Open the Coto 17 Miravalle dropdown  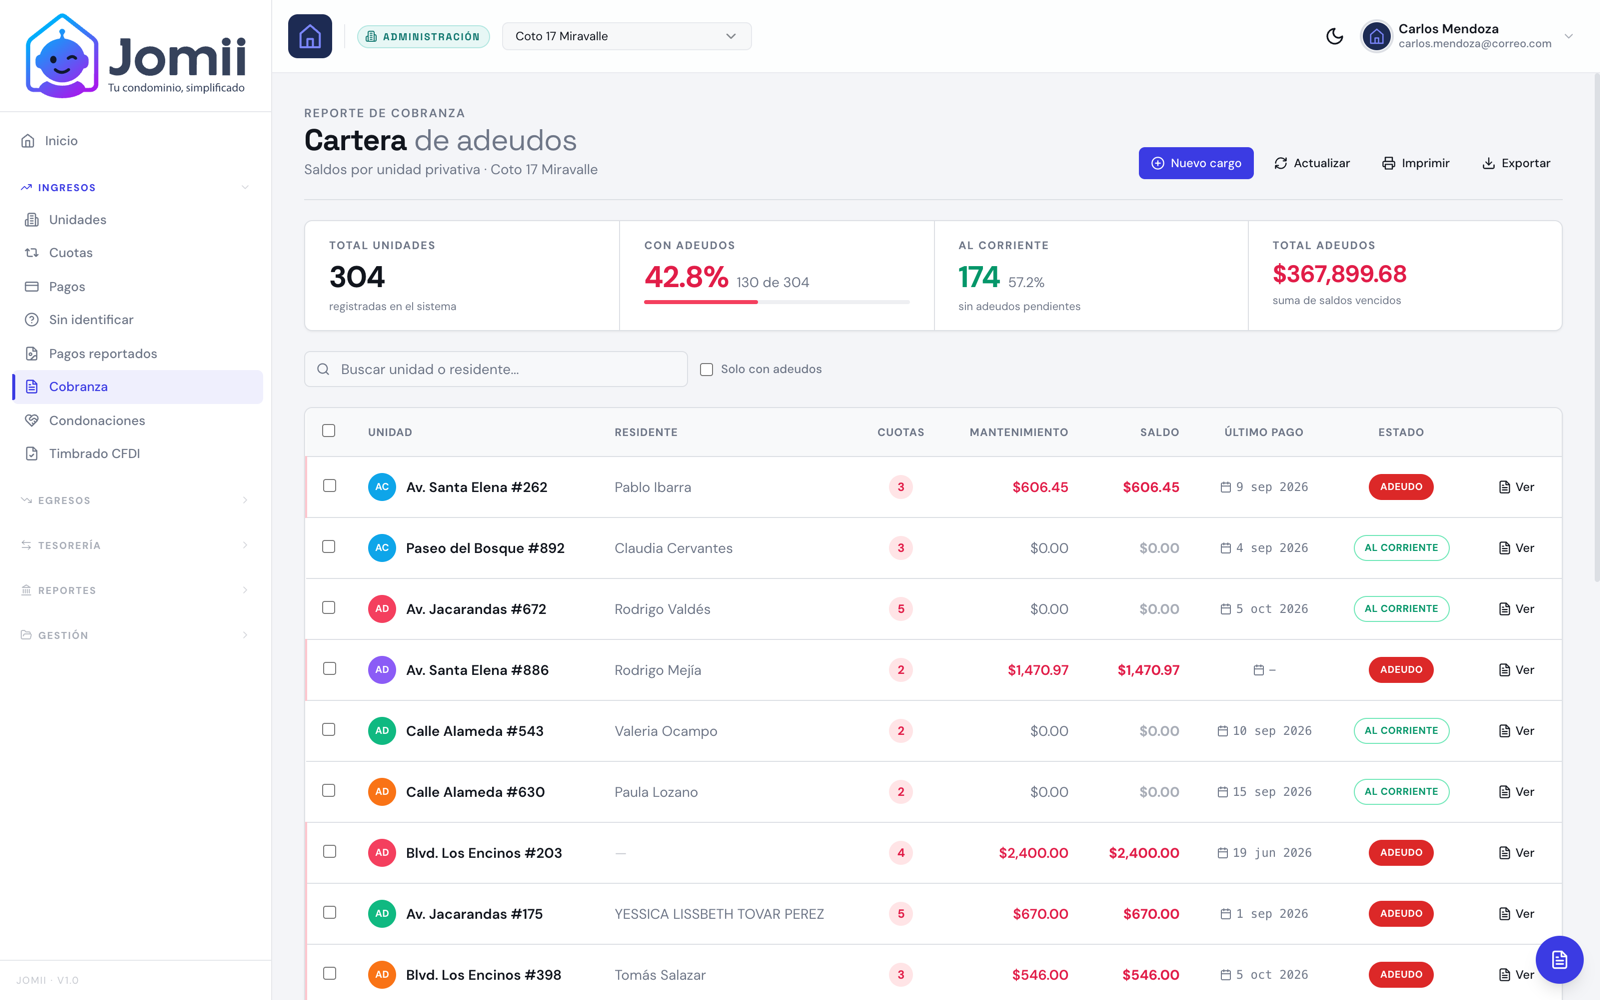coord(626,36)
